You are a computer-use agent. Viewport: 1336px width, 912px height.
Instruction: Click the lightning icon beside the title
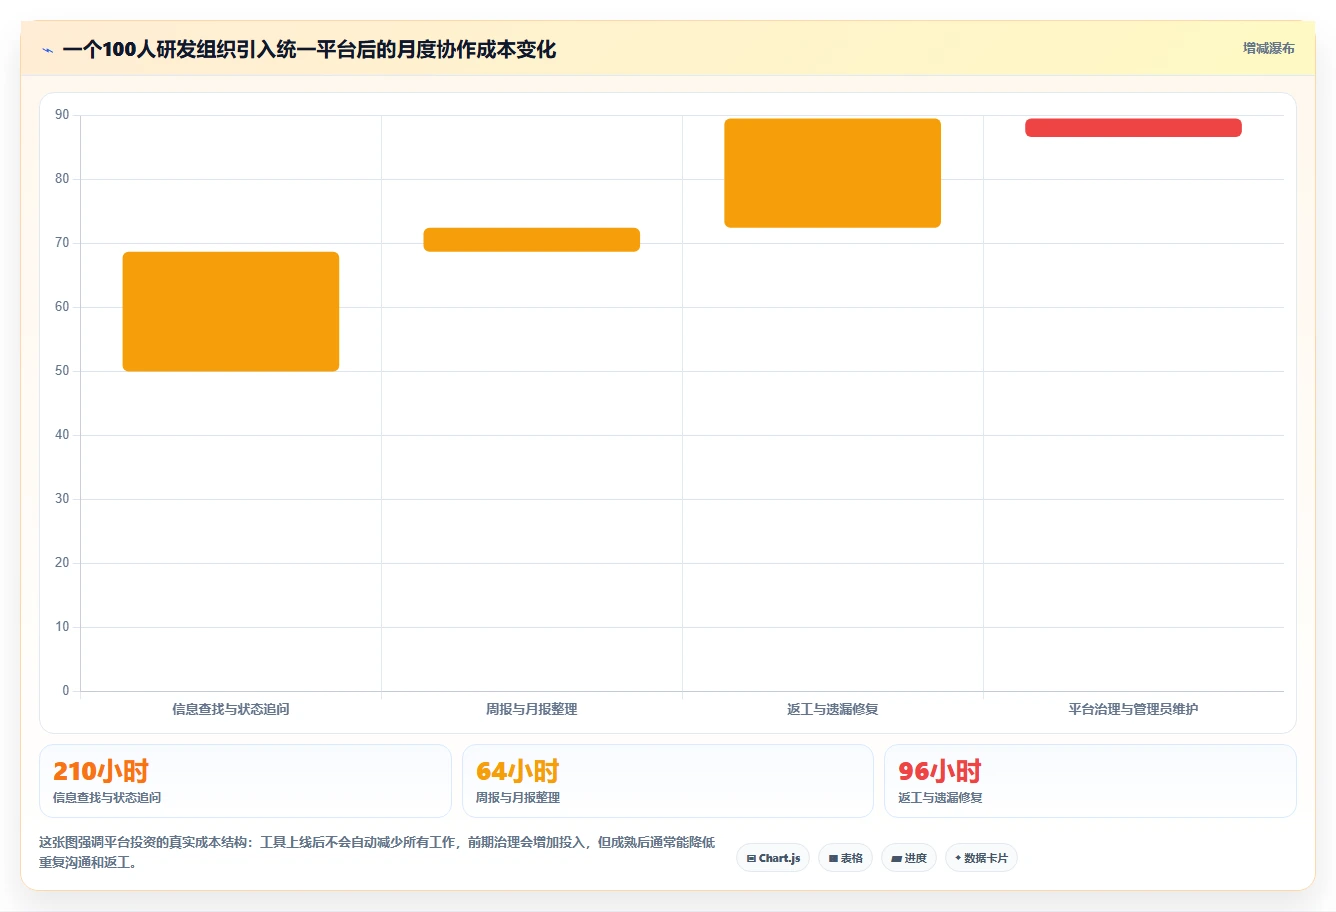click(47, 50)
